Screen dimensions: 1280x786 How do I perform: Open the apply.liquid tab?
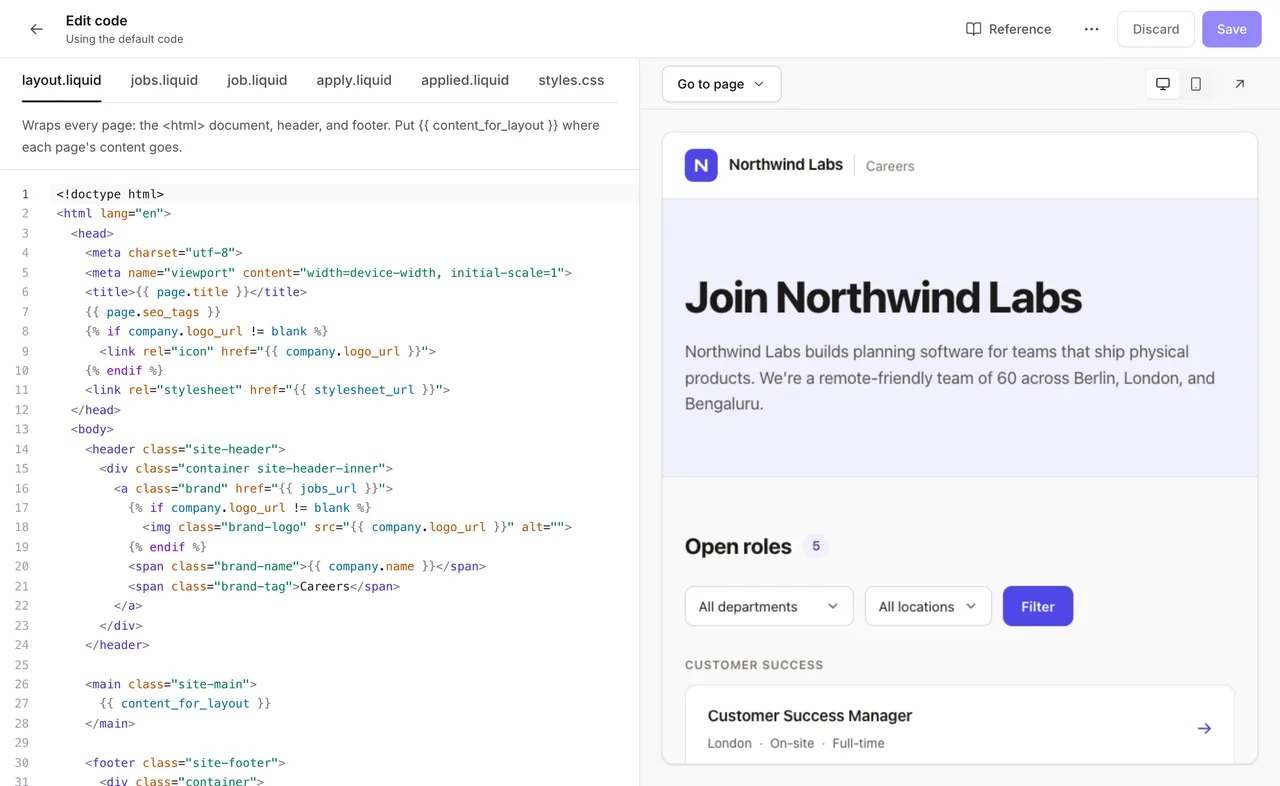pyautogui.click(x=354, y=80)
